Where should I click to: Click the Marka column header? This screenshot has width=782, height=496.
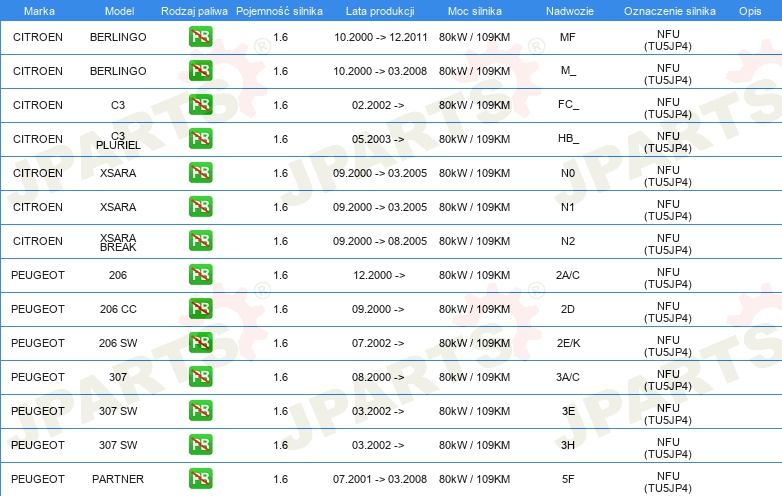pyautogui.click(x=38, y=10)
